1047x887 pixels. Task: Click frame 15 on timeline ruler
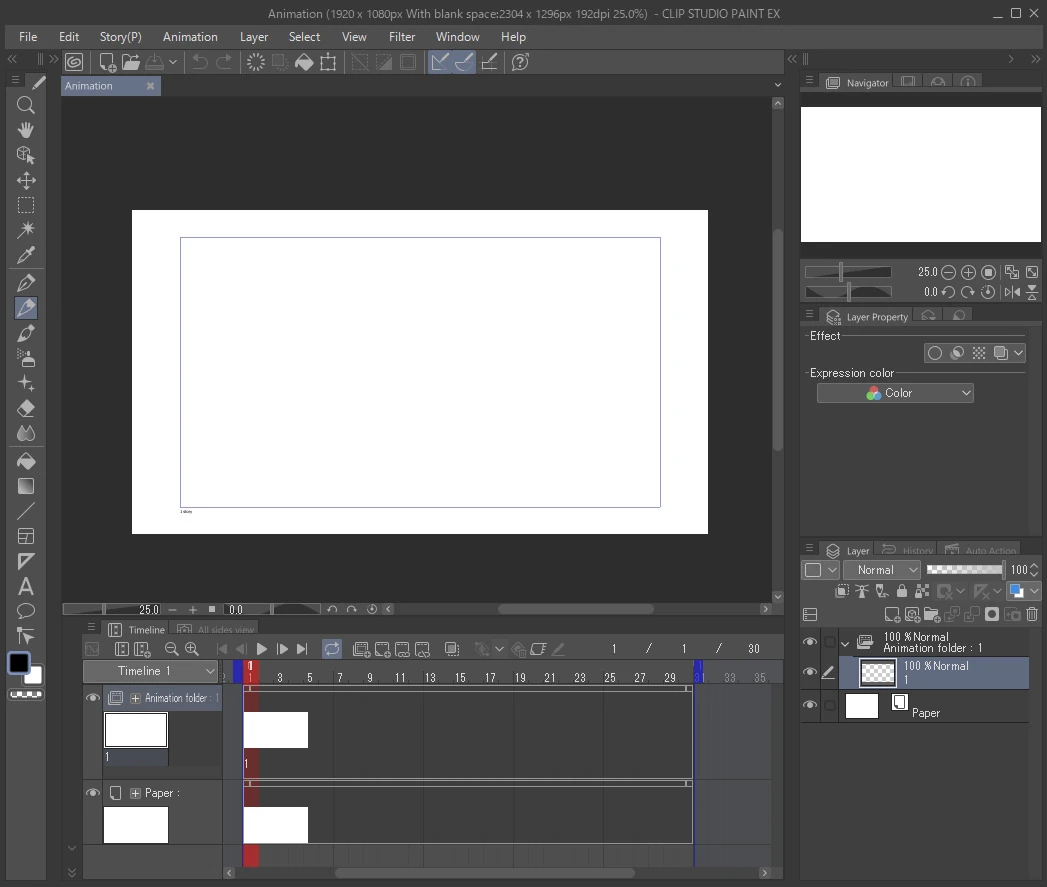coord(460,678)
